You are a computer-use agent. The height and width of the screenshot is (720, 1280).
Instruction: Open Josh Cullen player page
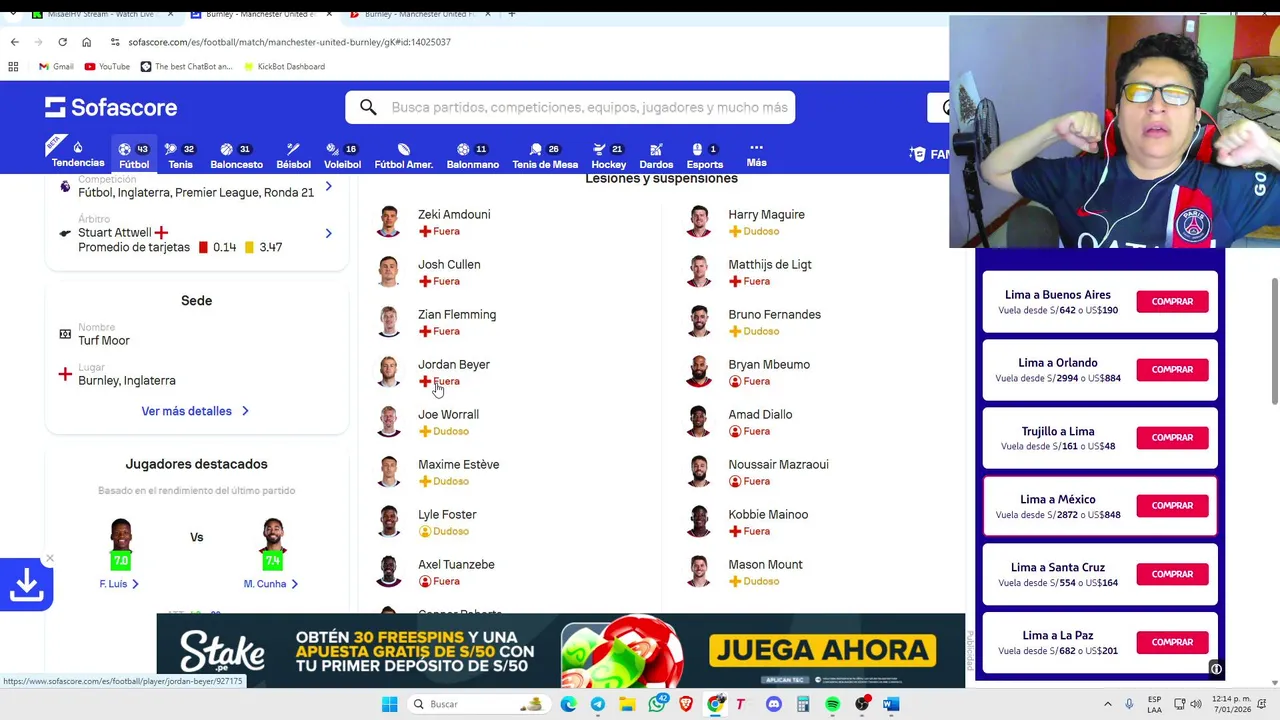[449, 264]
